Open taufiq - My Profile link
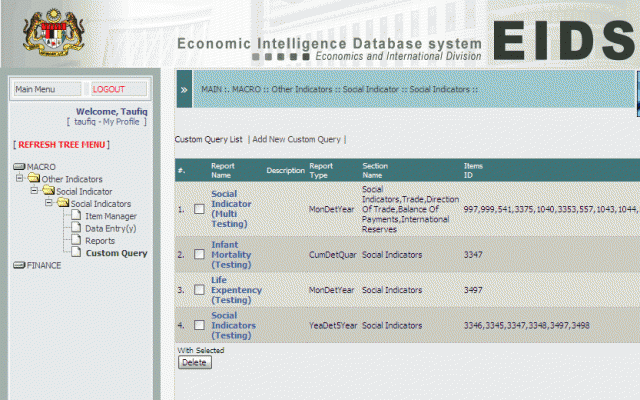This screenshot has width=640, height=400. point(107,122)
